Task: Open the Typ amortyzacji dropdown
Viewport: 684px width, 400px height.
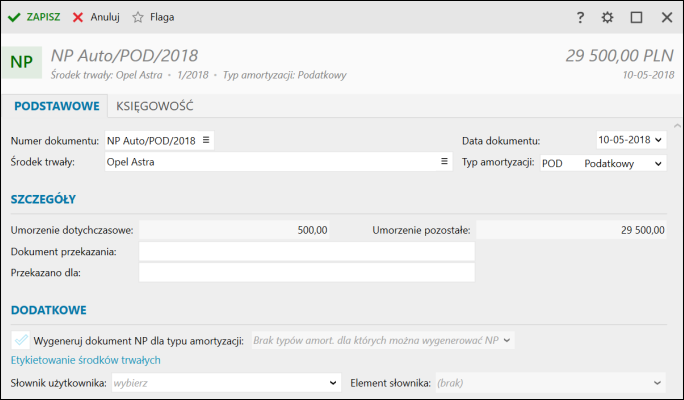Action: [x=658, y=164]
